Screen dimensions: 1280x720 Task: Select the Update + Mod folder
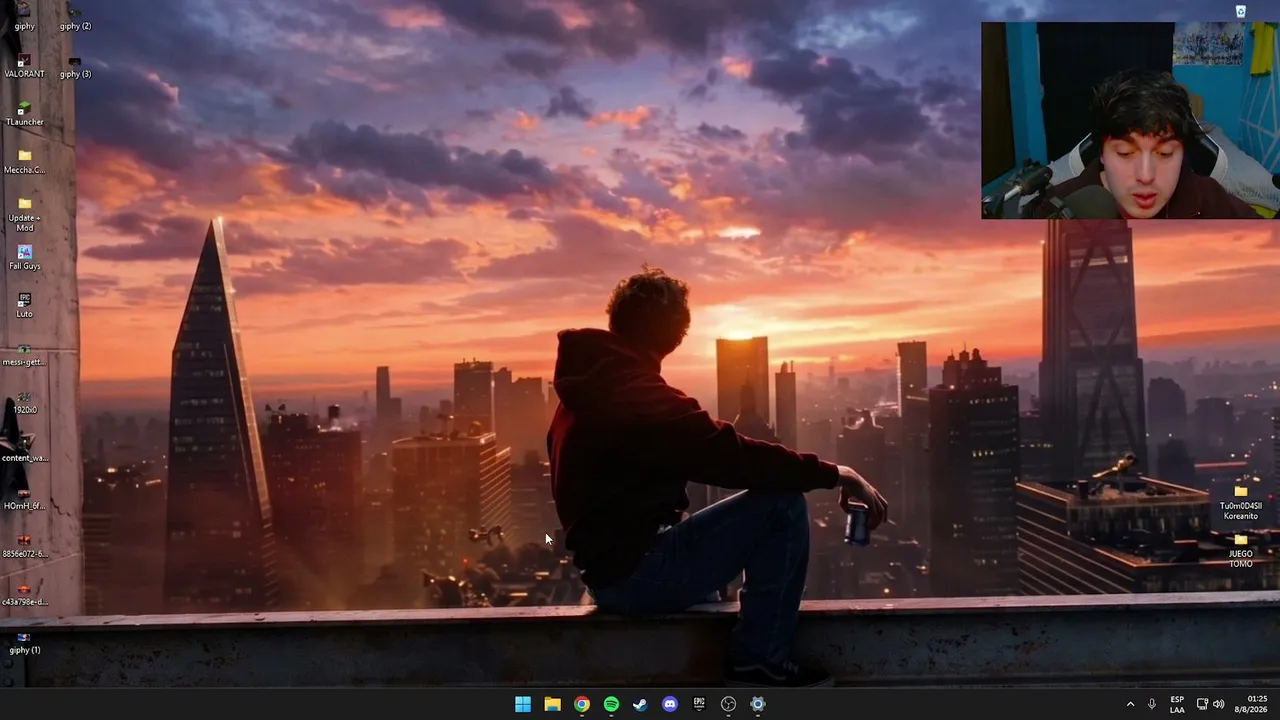[24, 215]
